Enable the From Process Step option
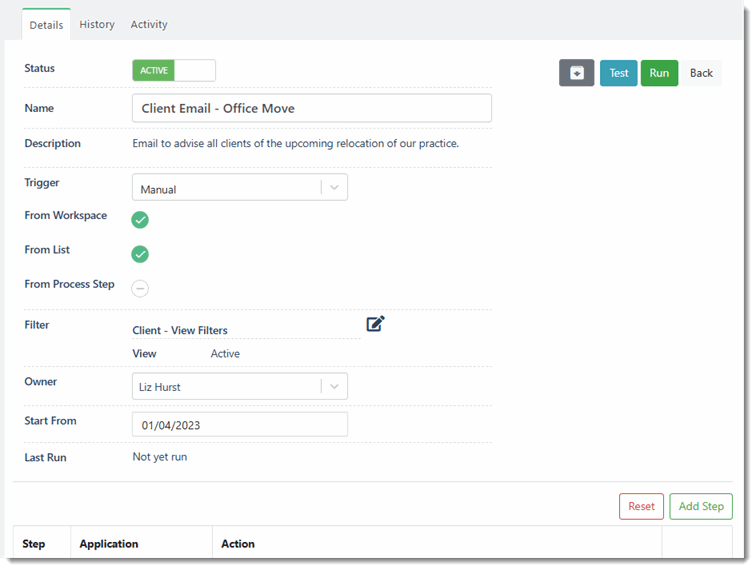756x570 pixels. point(140,288)
